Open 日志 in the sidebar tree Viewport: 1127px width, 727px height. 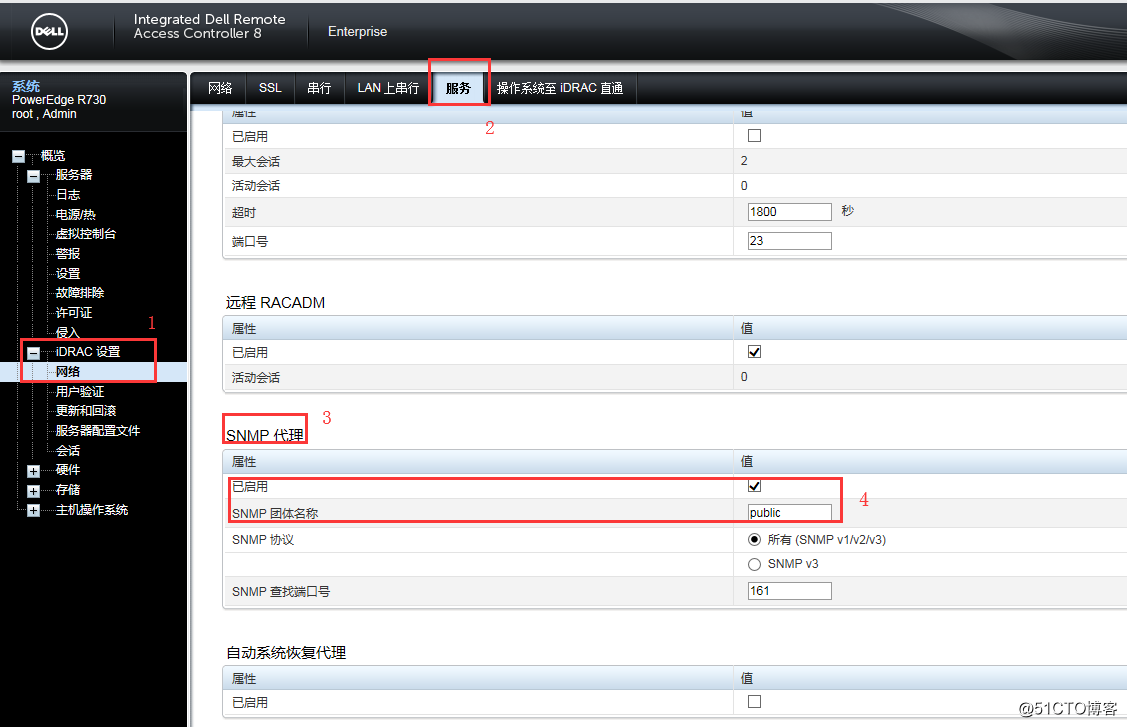pyautogui.click(x=68, y=195)
